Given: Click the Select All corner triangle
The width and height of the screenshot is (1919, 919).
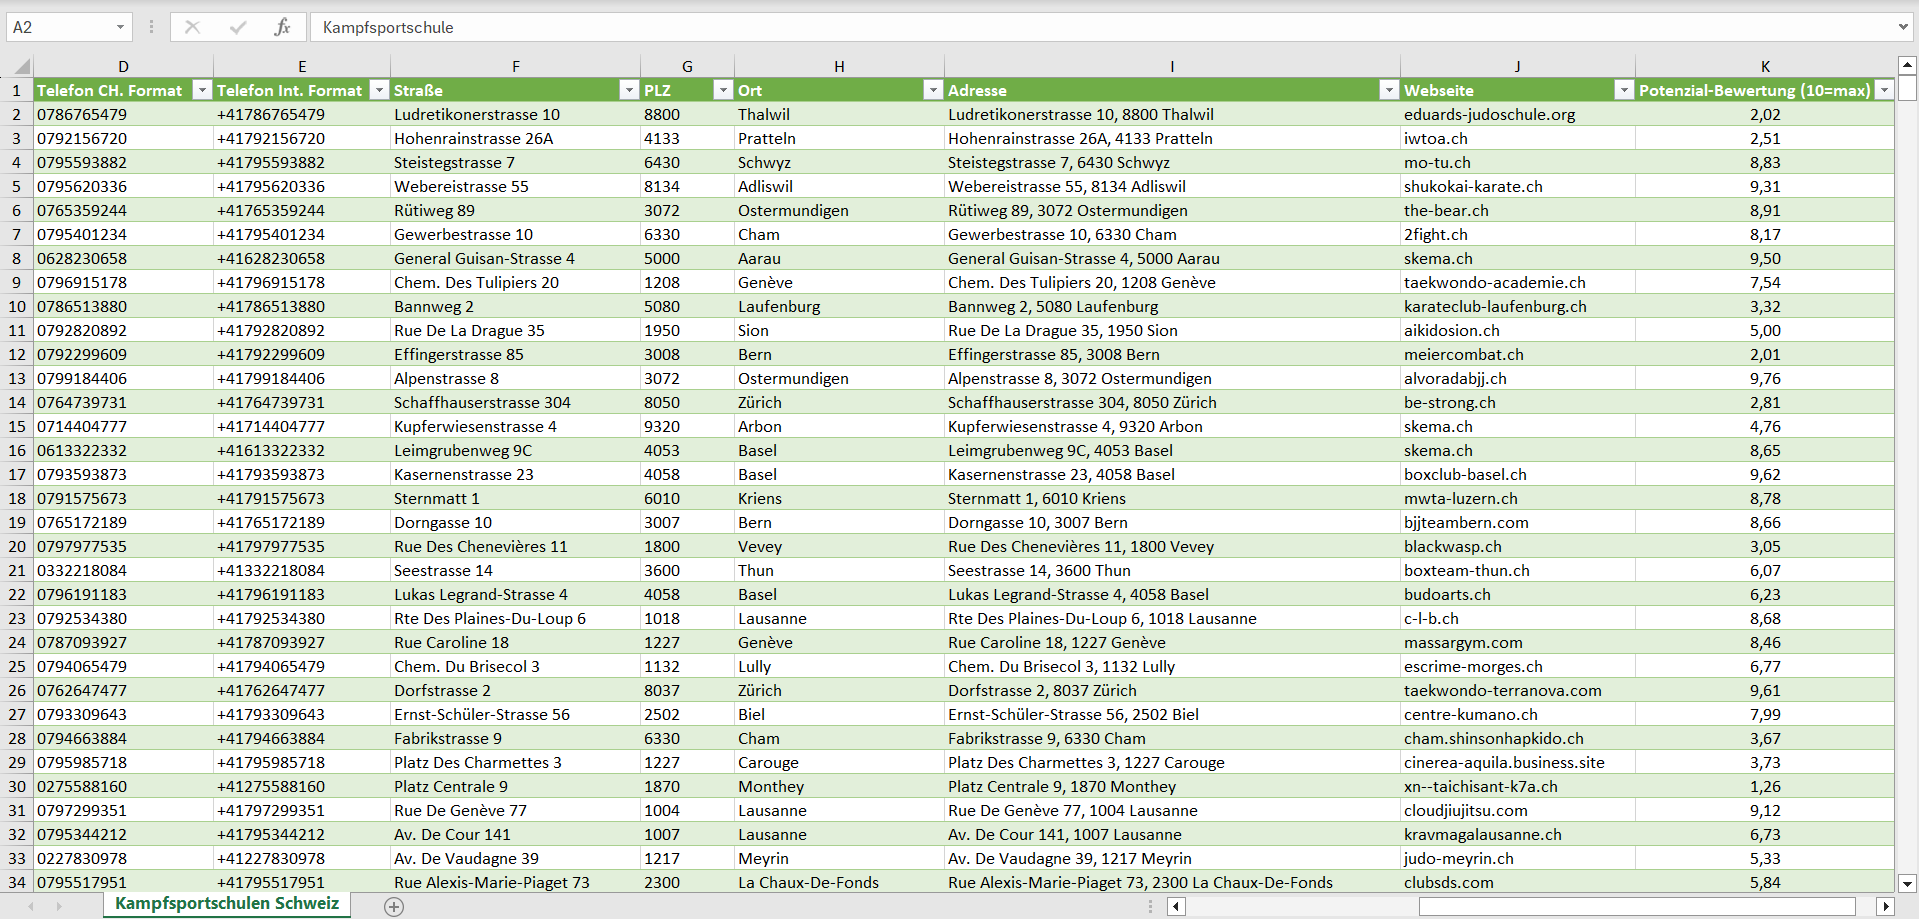Looking at the screenshot, I should coord(21,67).
